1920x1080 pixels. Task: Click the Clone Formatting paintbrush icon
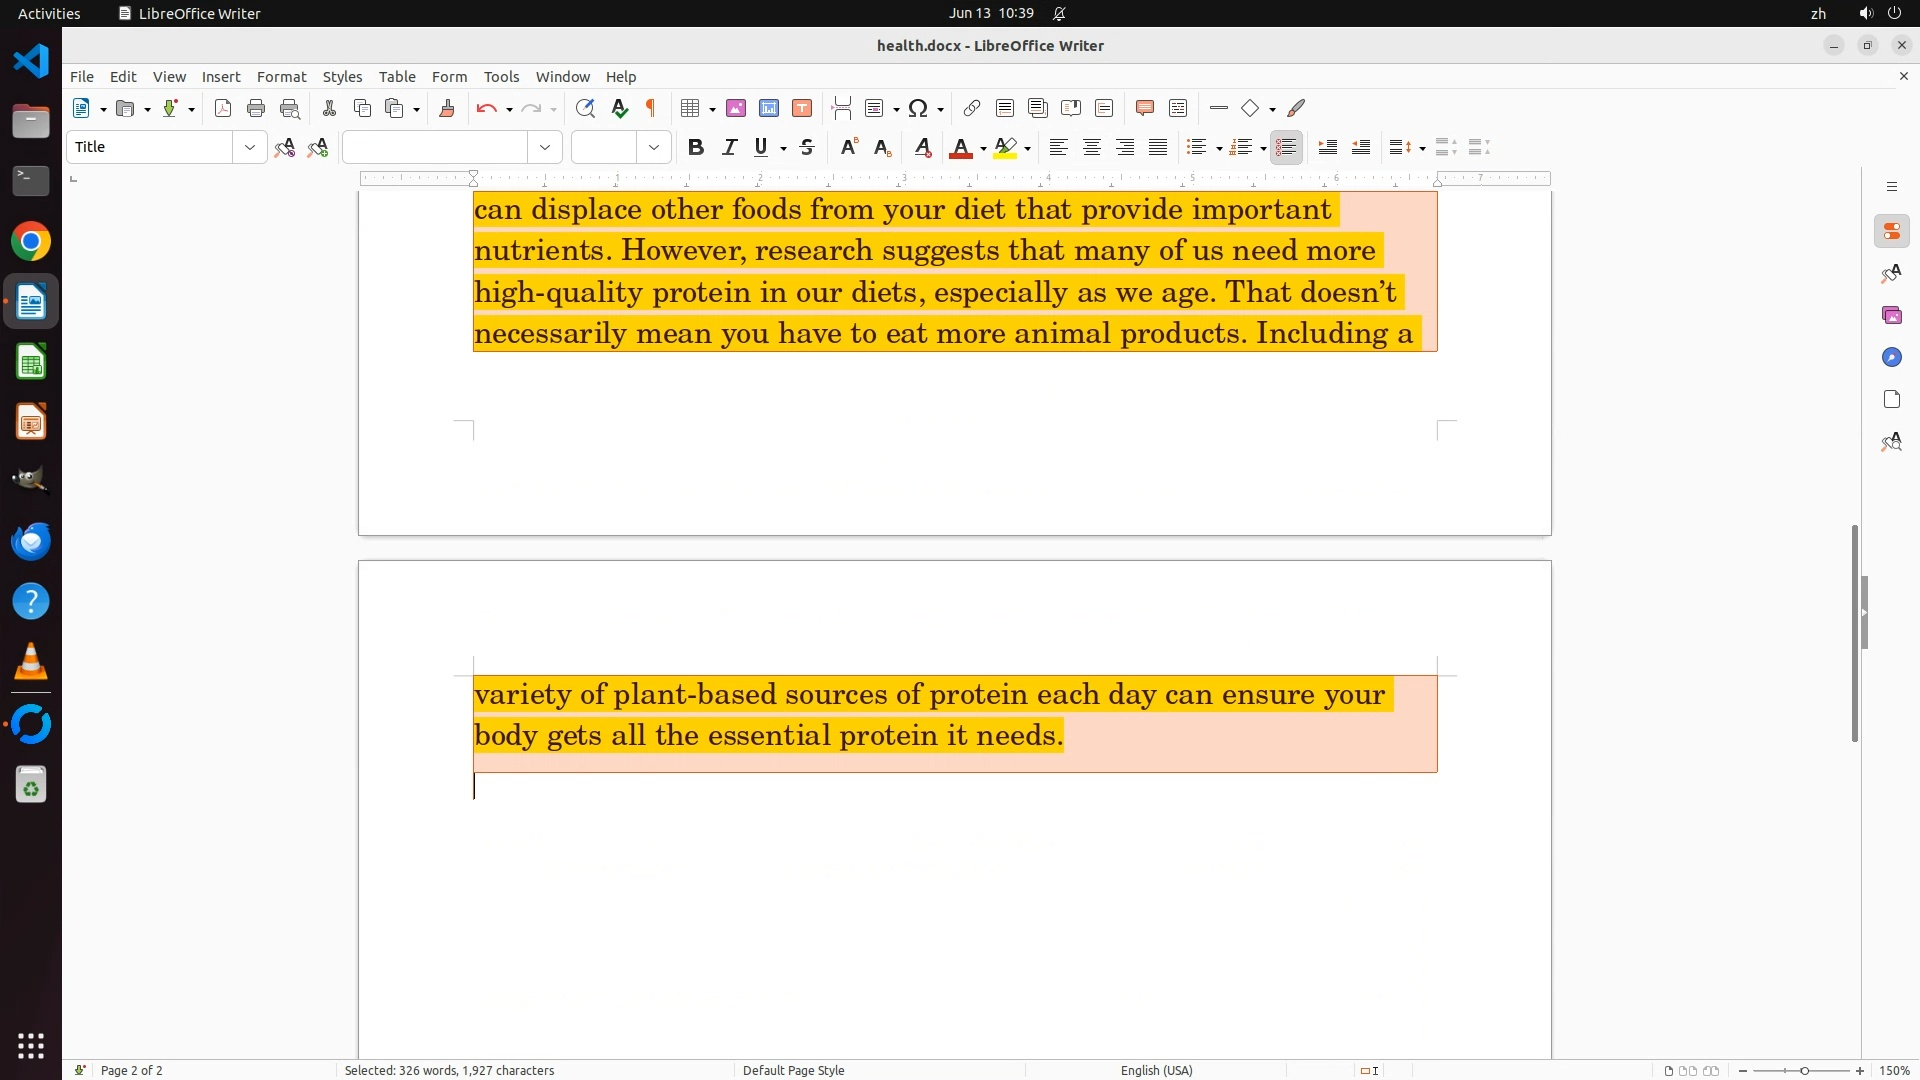coord(447,109)
